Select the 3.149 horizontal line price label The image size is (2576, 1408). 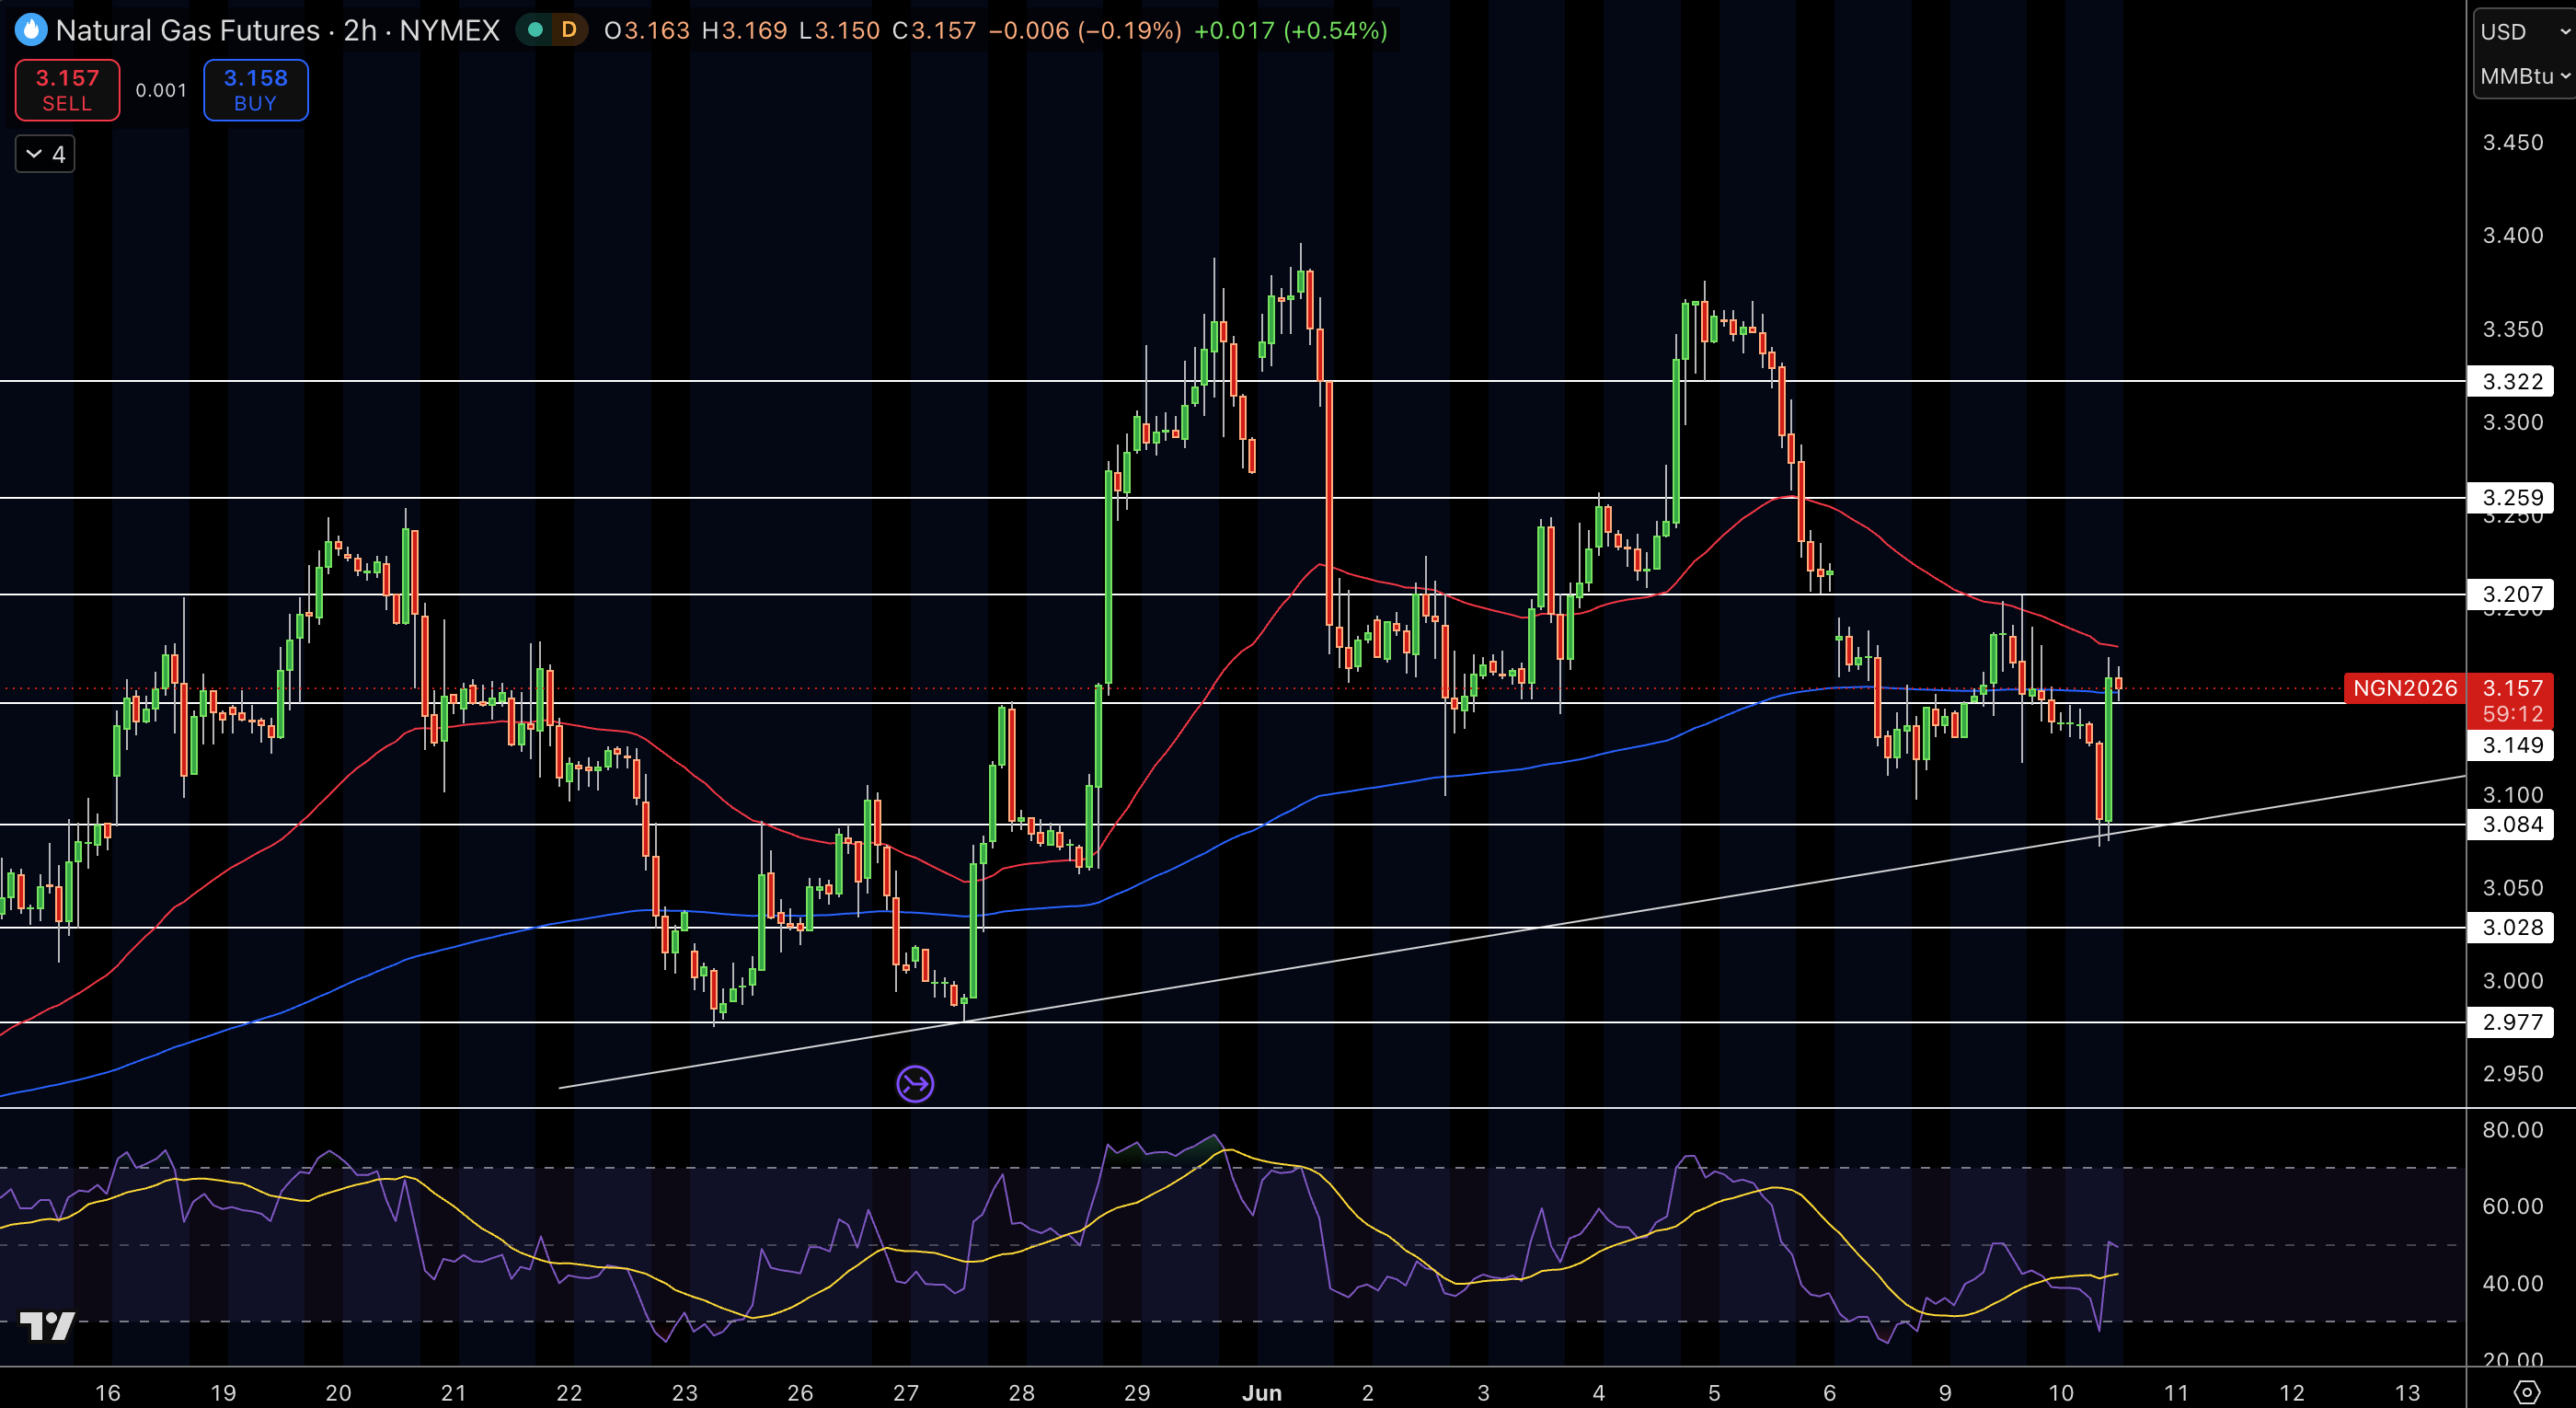[2511, 745]
